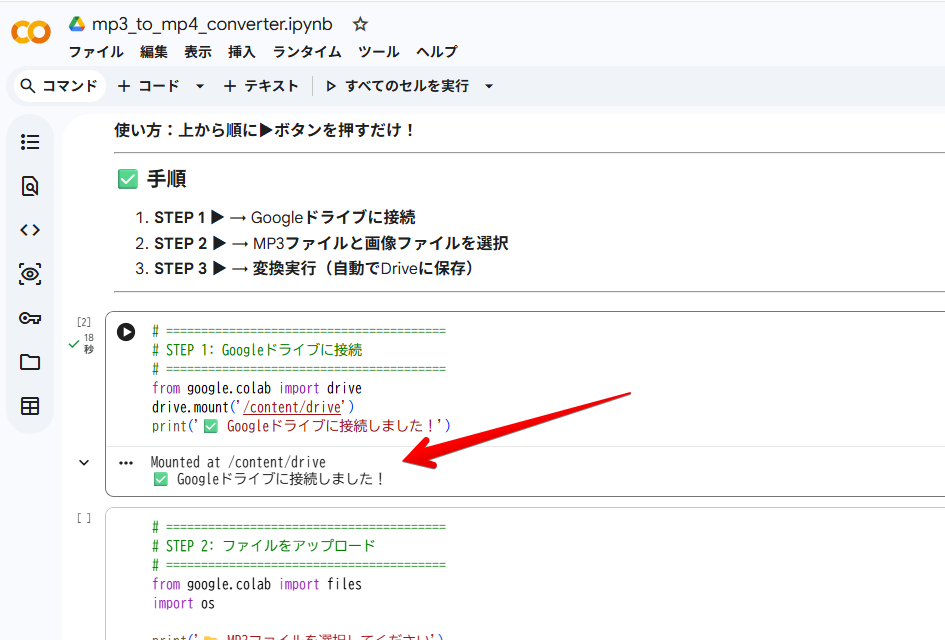Click '# STEP 1: Googleドライブに接続' comment
Screen dimensions: 945x640
pyautogui.click(x=257, y=350)
